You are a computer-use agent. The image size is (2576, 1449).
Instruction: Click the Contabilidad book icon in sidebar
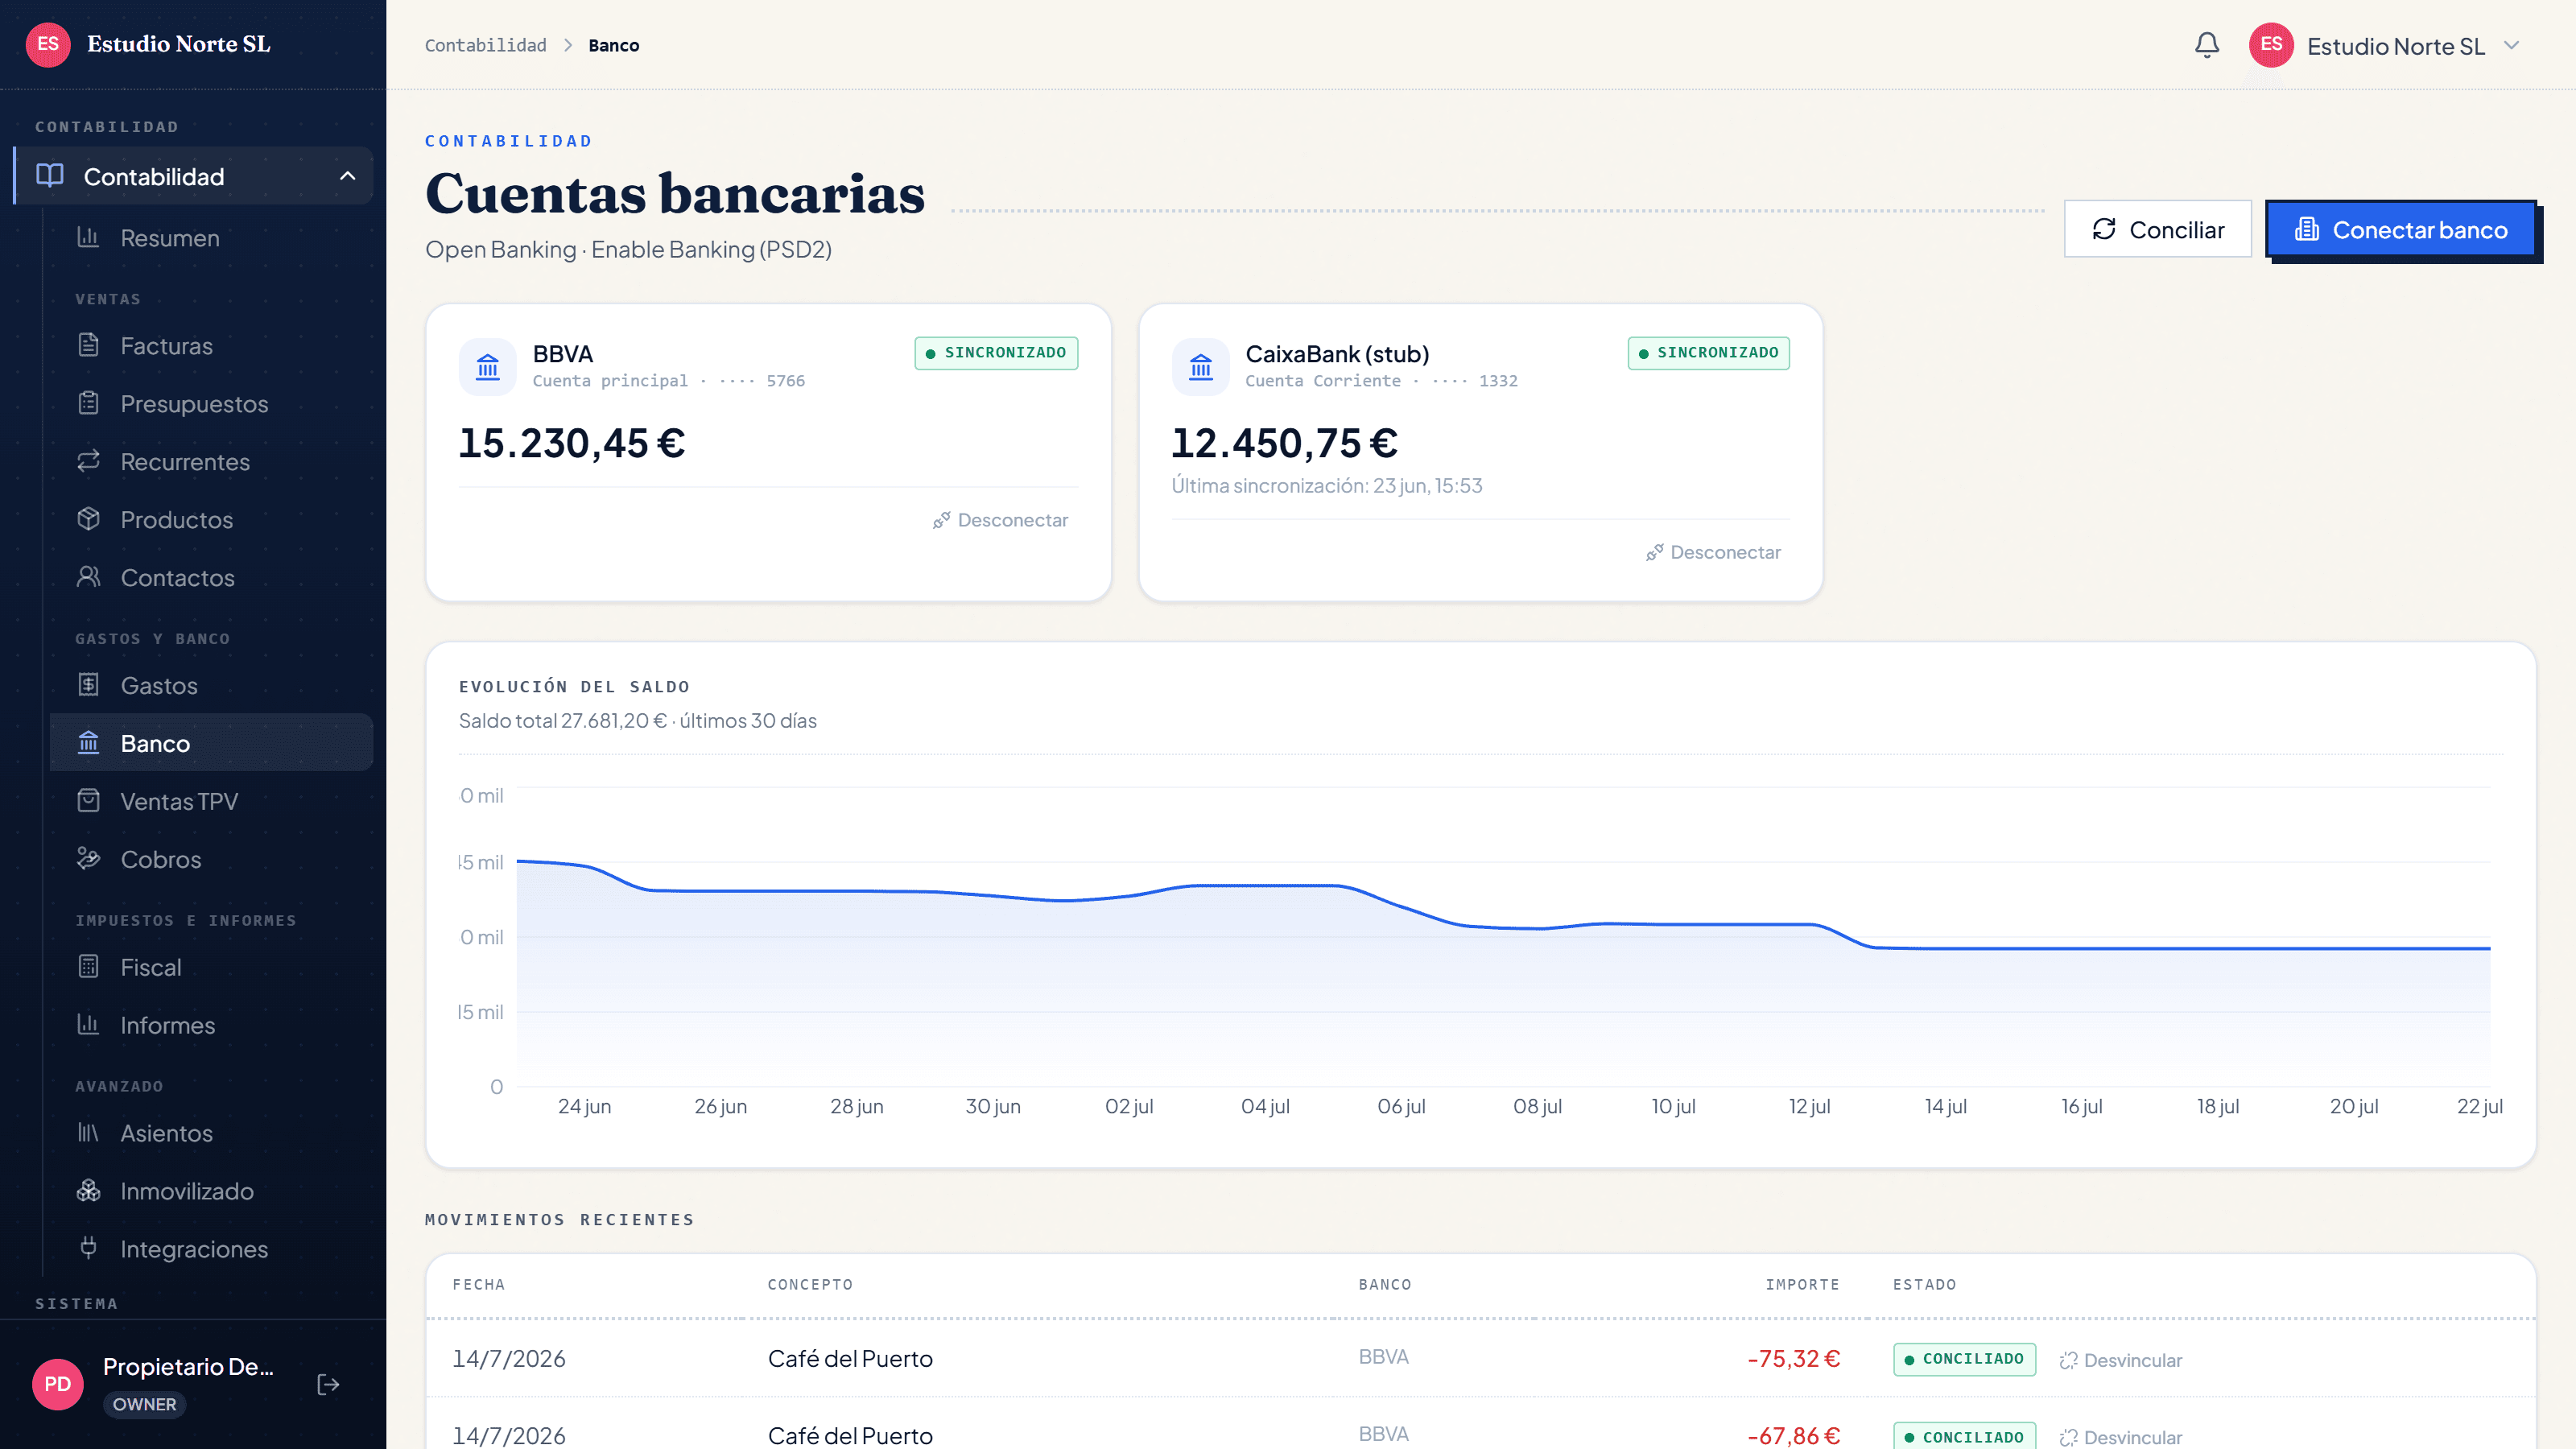pyautogui.click(x=50, y=176)
